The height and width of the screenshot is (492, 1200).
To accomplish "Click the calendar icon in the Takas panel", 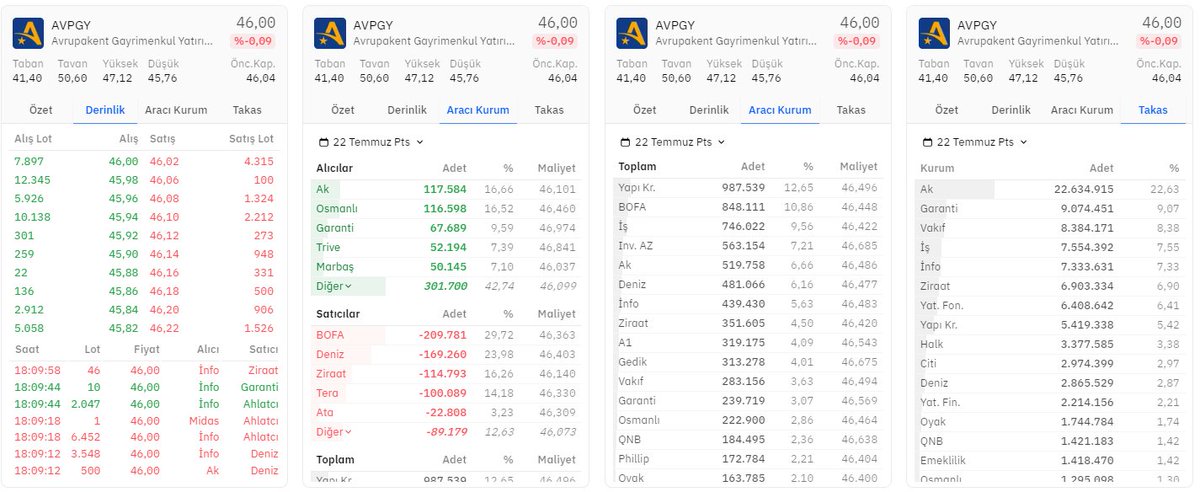I will click(927, 142).
